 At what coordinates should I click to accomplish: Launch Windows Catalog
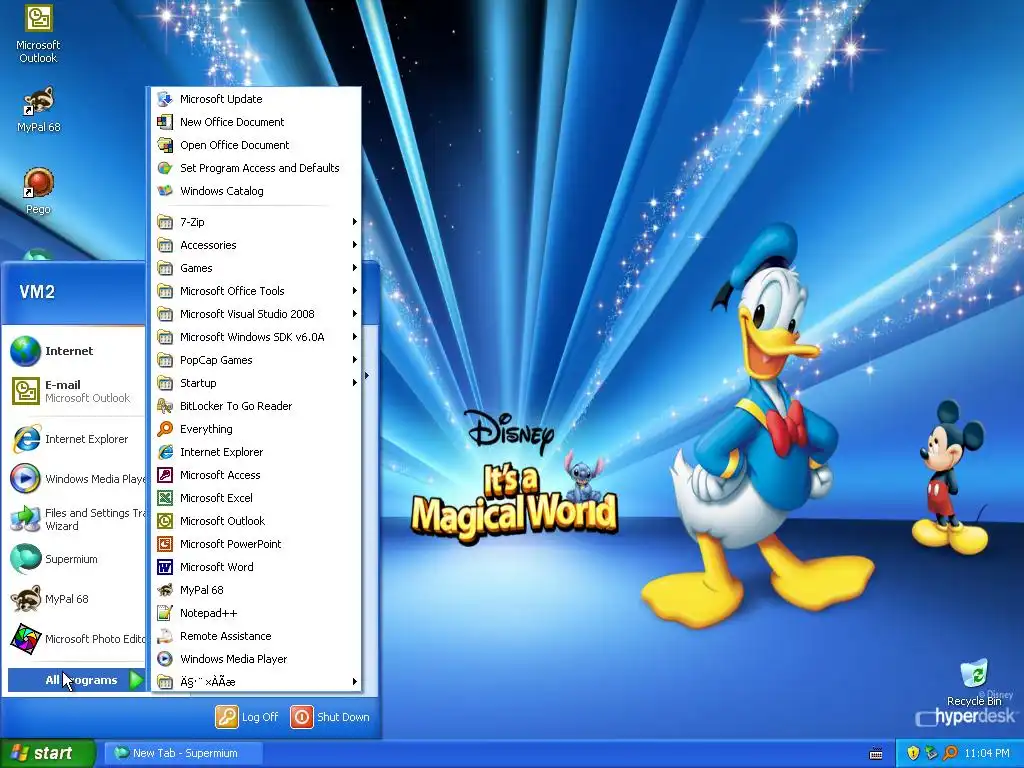click(255, 191)
